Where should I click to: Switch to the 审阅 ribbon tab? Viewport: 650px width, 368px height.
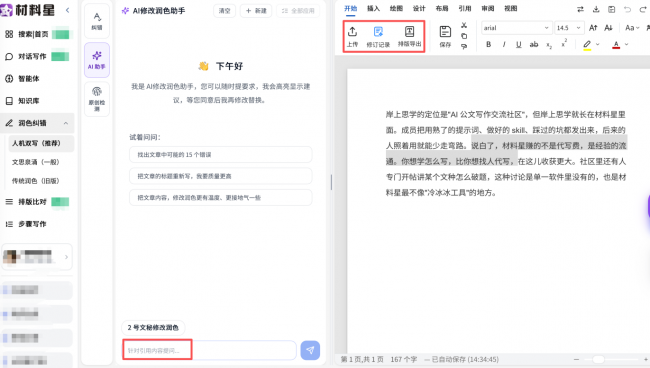(488, 8)
